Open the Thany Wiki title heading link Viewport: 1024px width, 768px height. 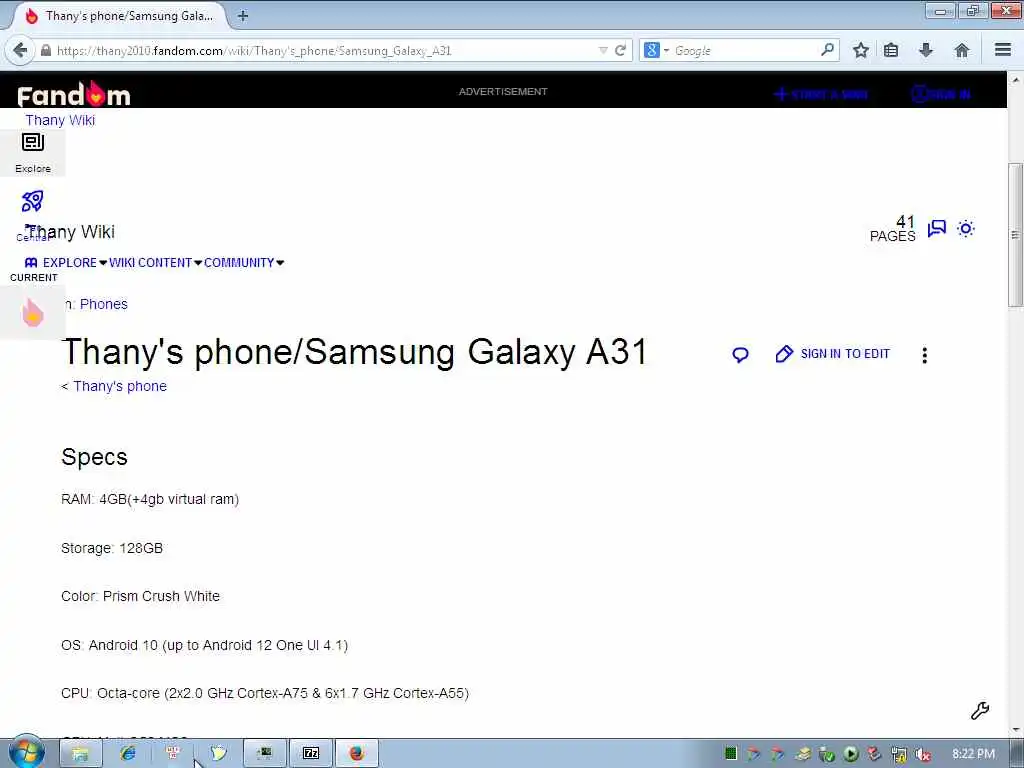pyautogui.click(x=71, y=232)
